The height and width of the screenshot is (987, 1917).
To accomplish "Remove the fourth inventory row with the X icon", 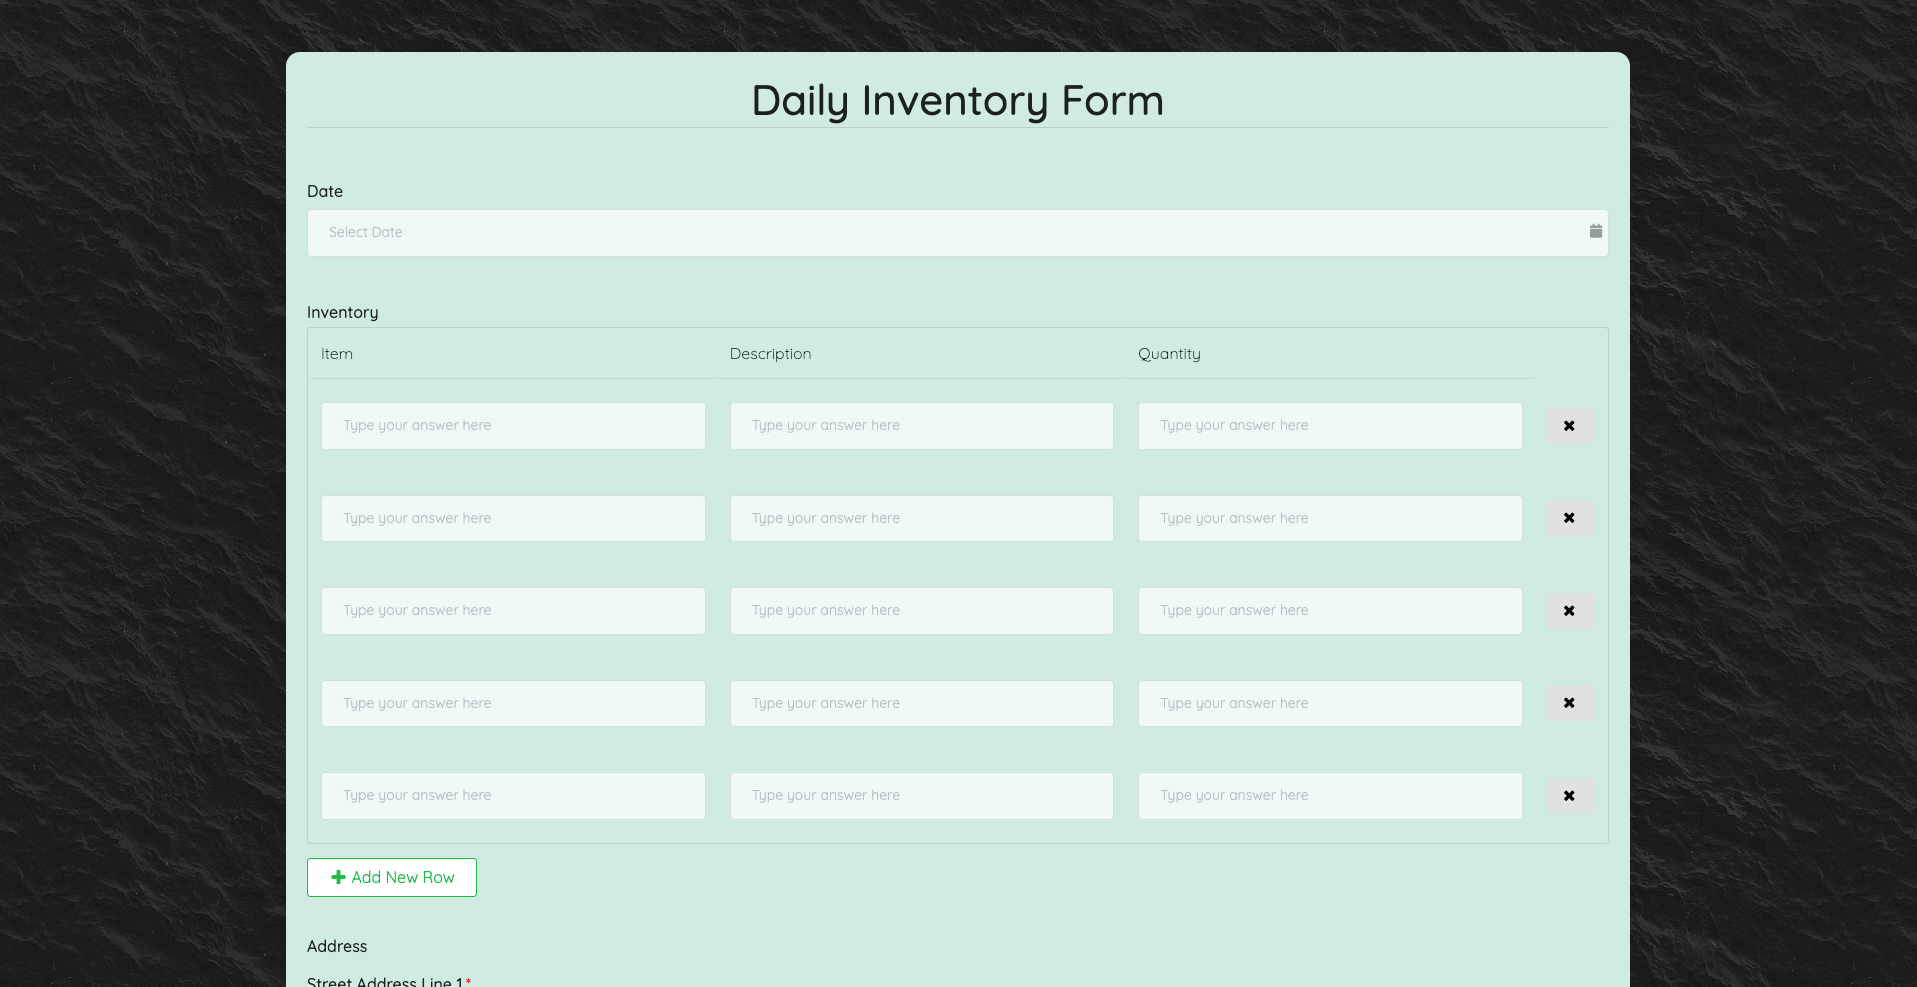I will tap(1569, 703).
